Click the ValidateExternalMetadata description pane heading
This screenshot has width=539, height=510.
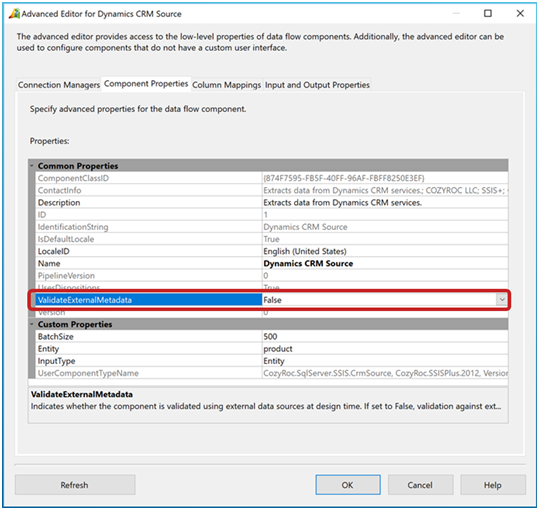point(82,394)
